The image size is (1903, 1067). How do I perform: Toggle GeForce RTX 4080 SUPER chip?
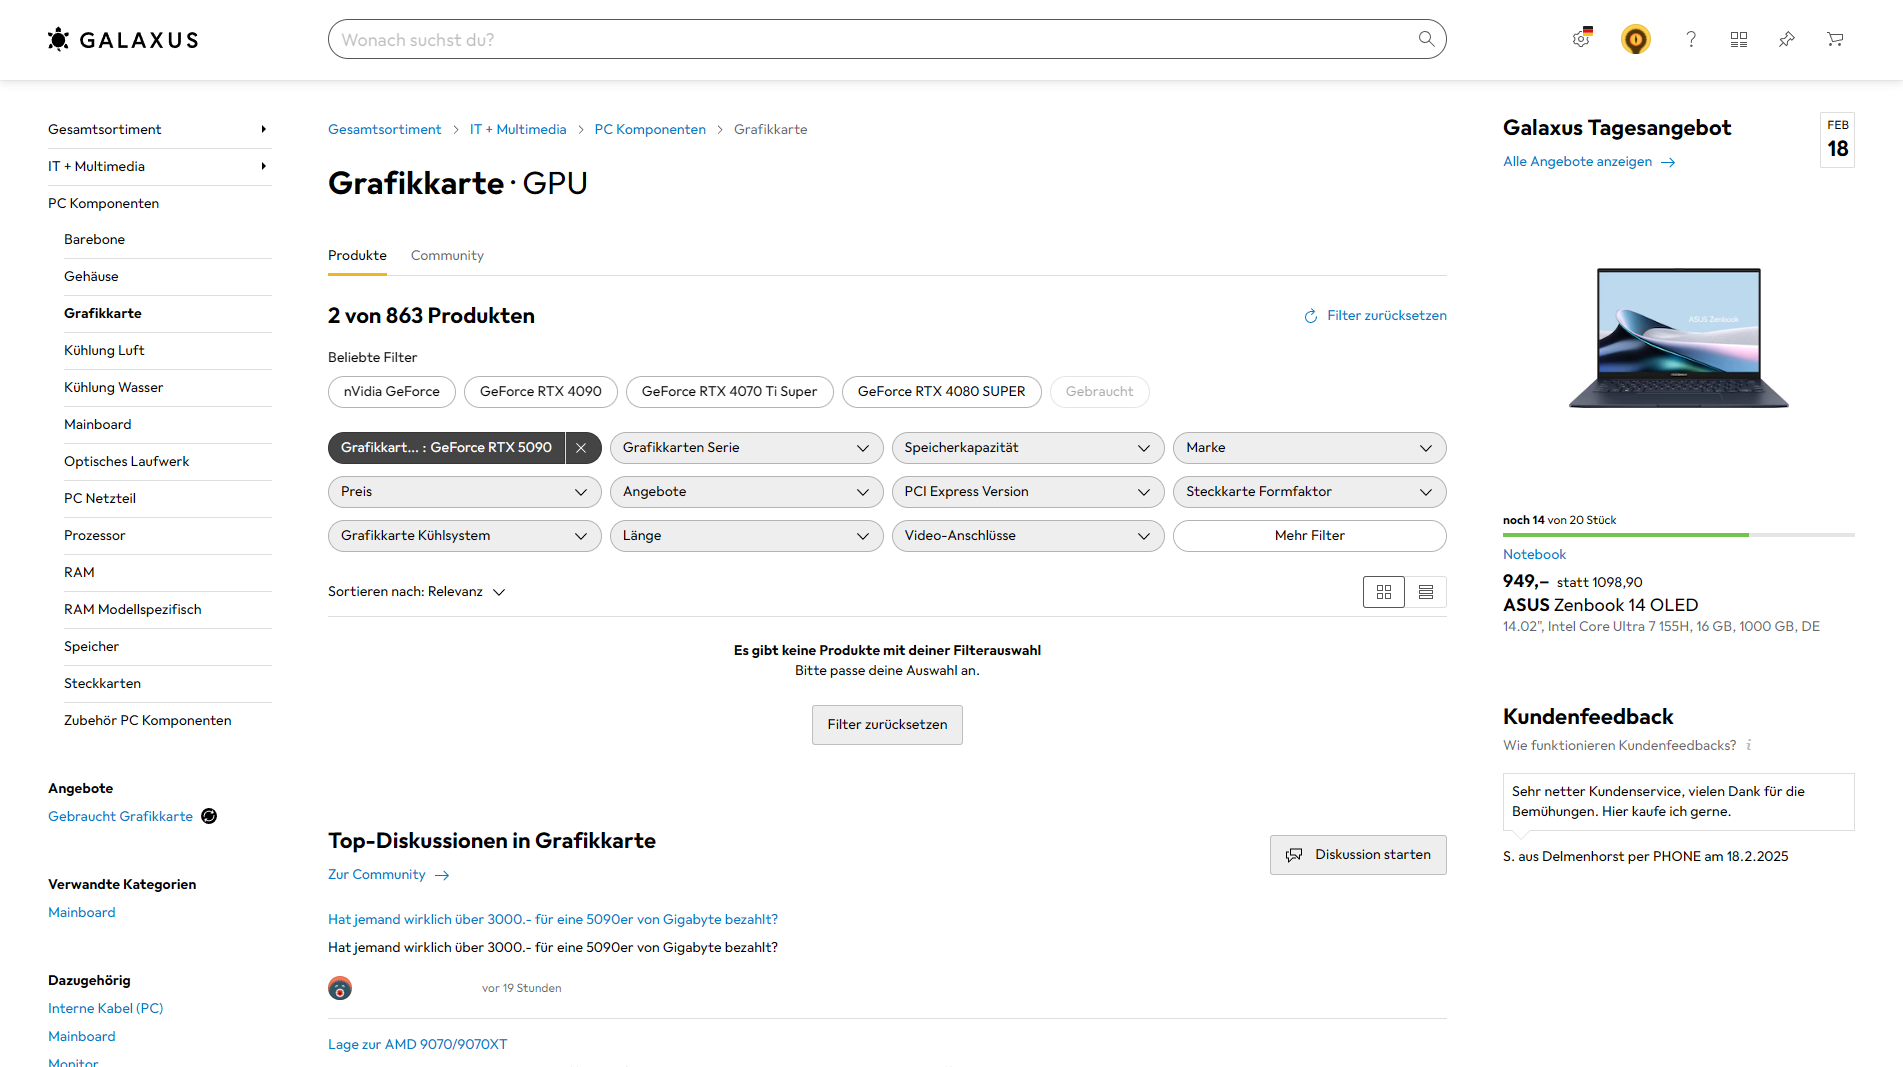point(942,392)
